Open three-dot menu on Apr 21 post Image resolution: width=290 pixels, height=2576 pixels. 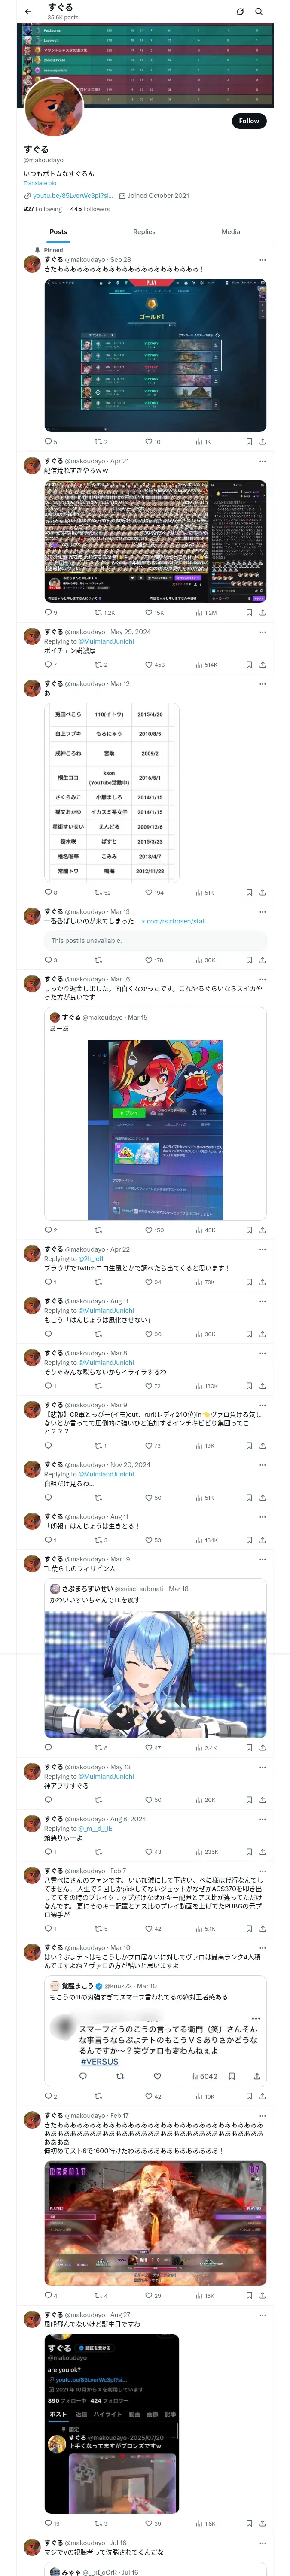click(x=262, y=461)
